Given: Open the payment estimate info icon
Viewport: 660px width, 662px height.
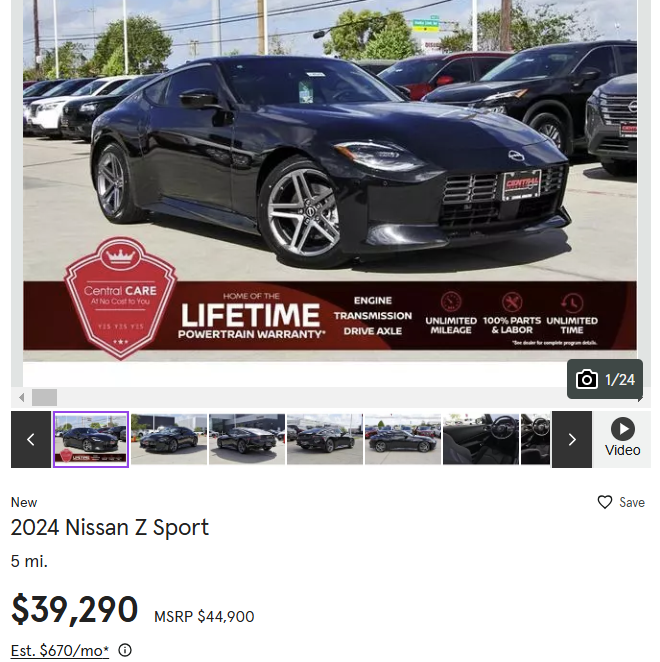Looking at the screenshot, I should [125, 650].
